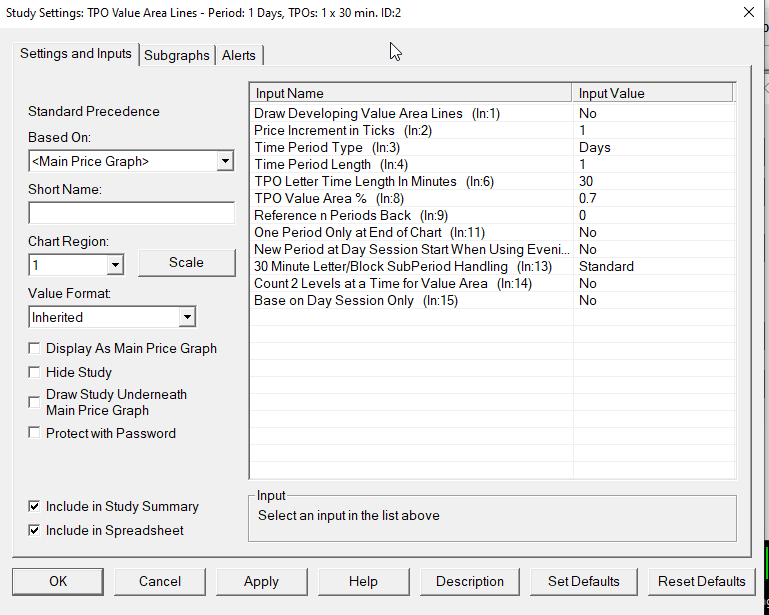Focus the Short Name text field
This screenshot has width=769, height=615.
click(x=131, y=213)
